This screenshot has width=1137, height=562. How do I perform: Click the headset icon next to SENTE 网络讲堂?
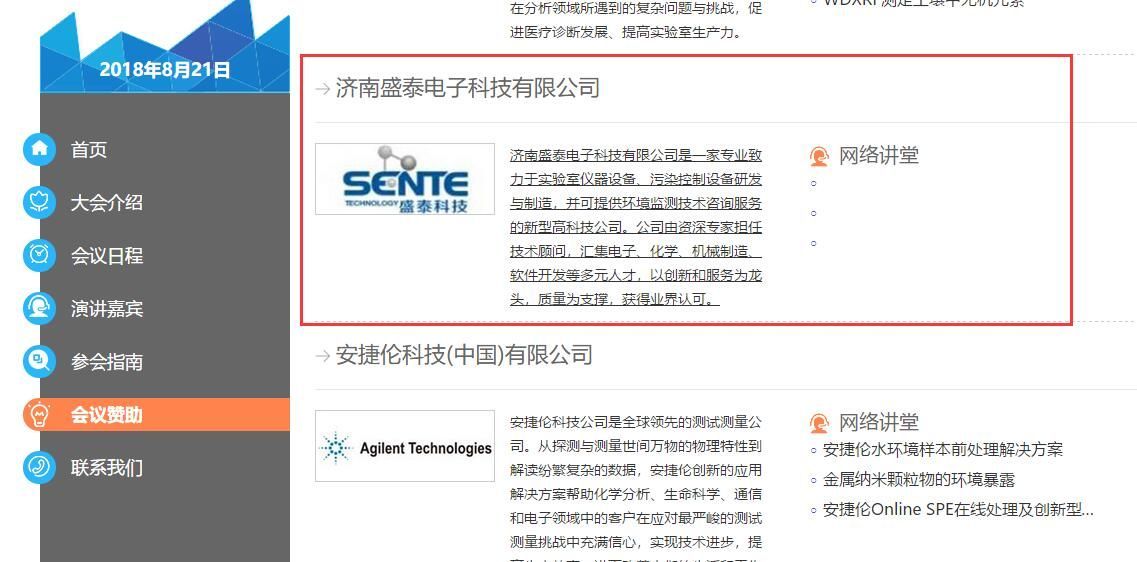coord(819,156)
